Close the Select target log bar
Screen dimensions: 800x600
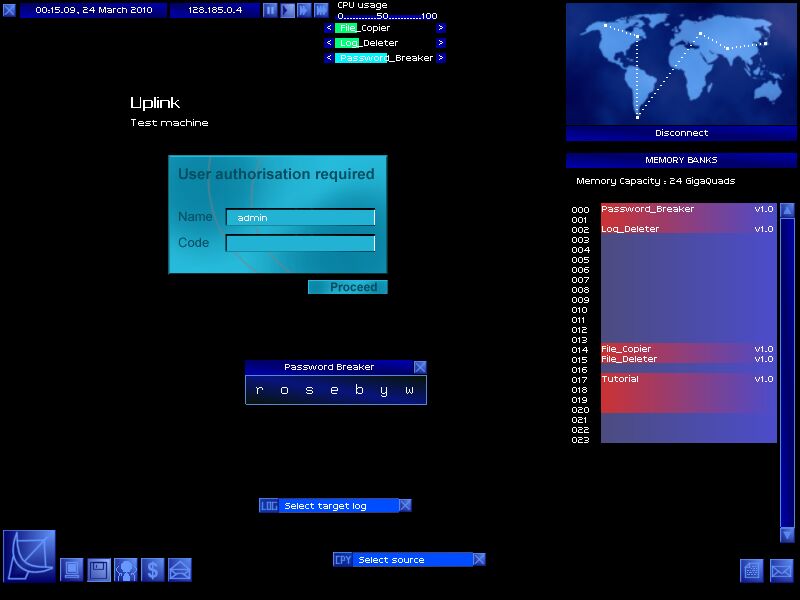(405, 506)
